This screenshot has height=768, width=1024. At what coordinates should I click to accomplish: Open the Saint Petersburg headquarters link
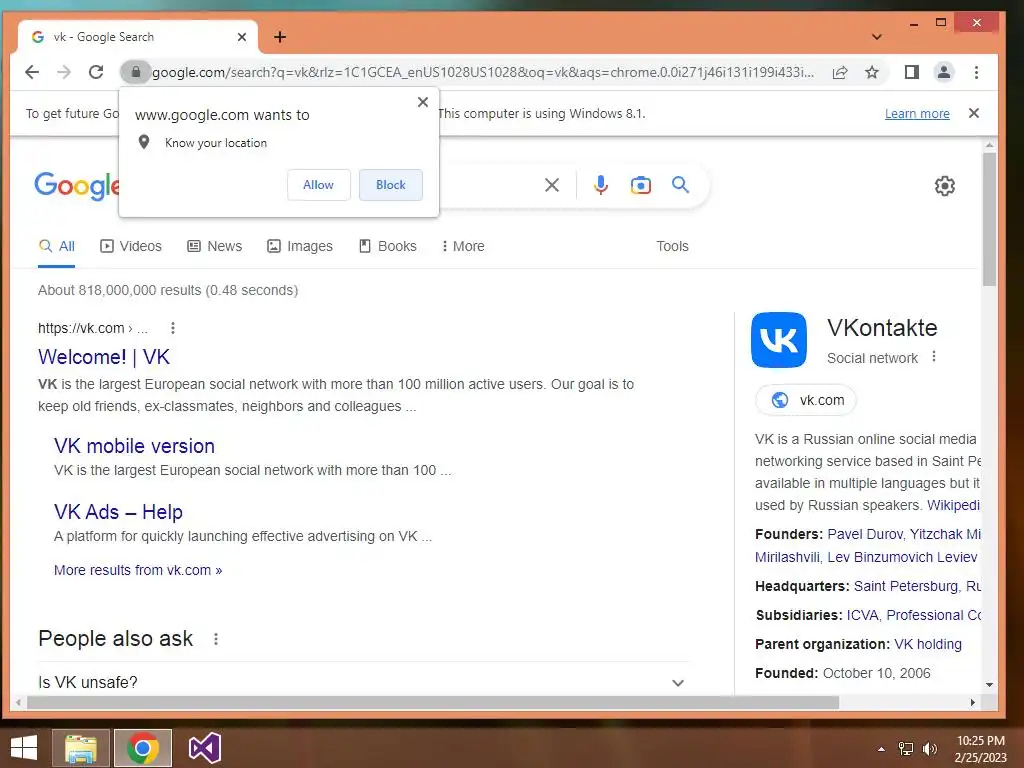pos(905,586)
